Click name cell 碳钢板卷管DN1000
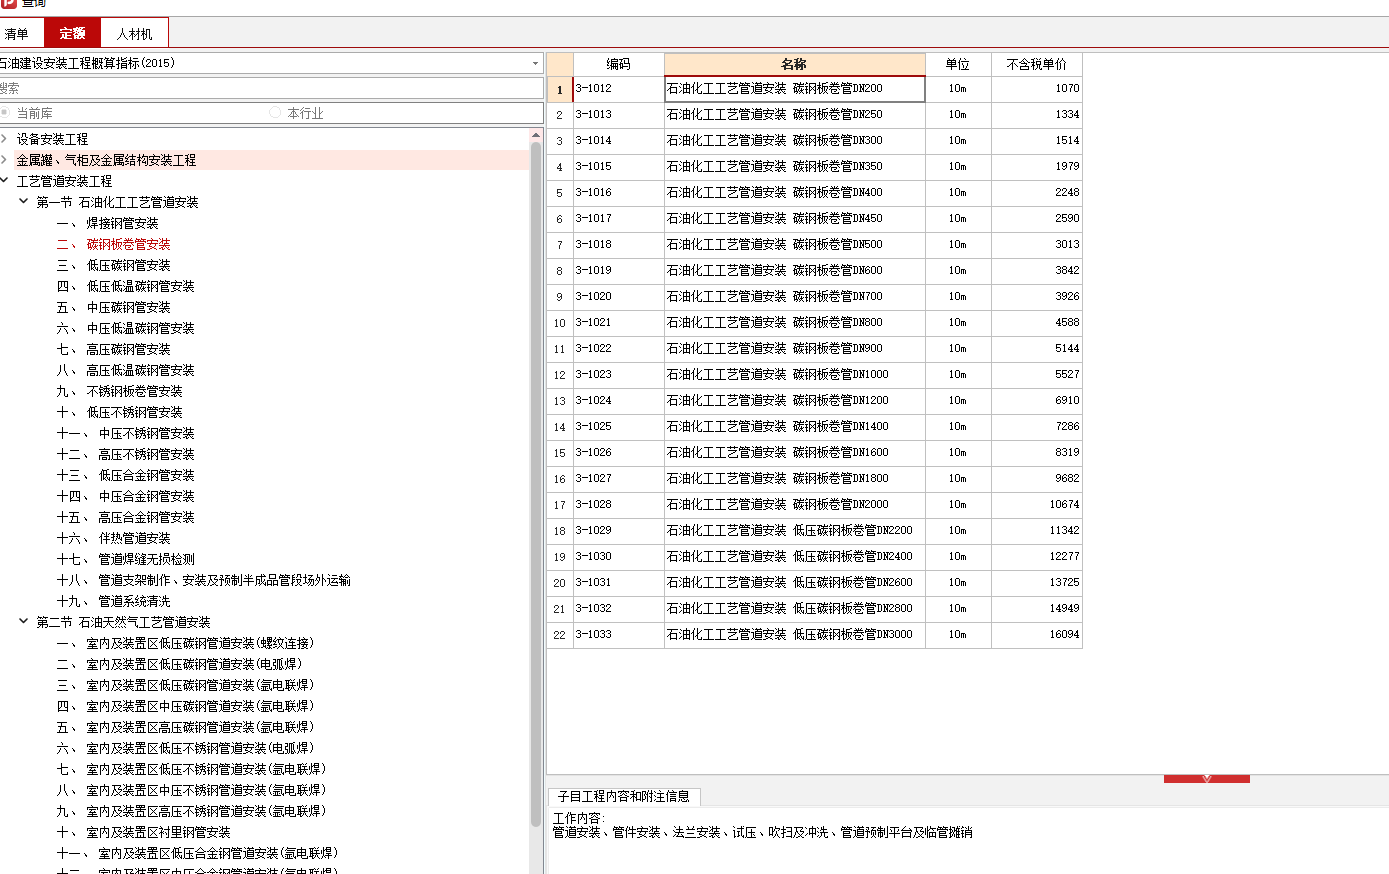Image resolution: width=1389 pixels, height=874 pixels. click(794, 374)
